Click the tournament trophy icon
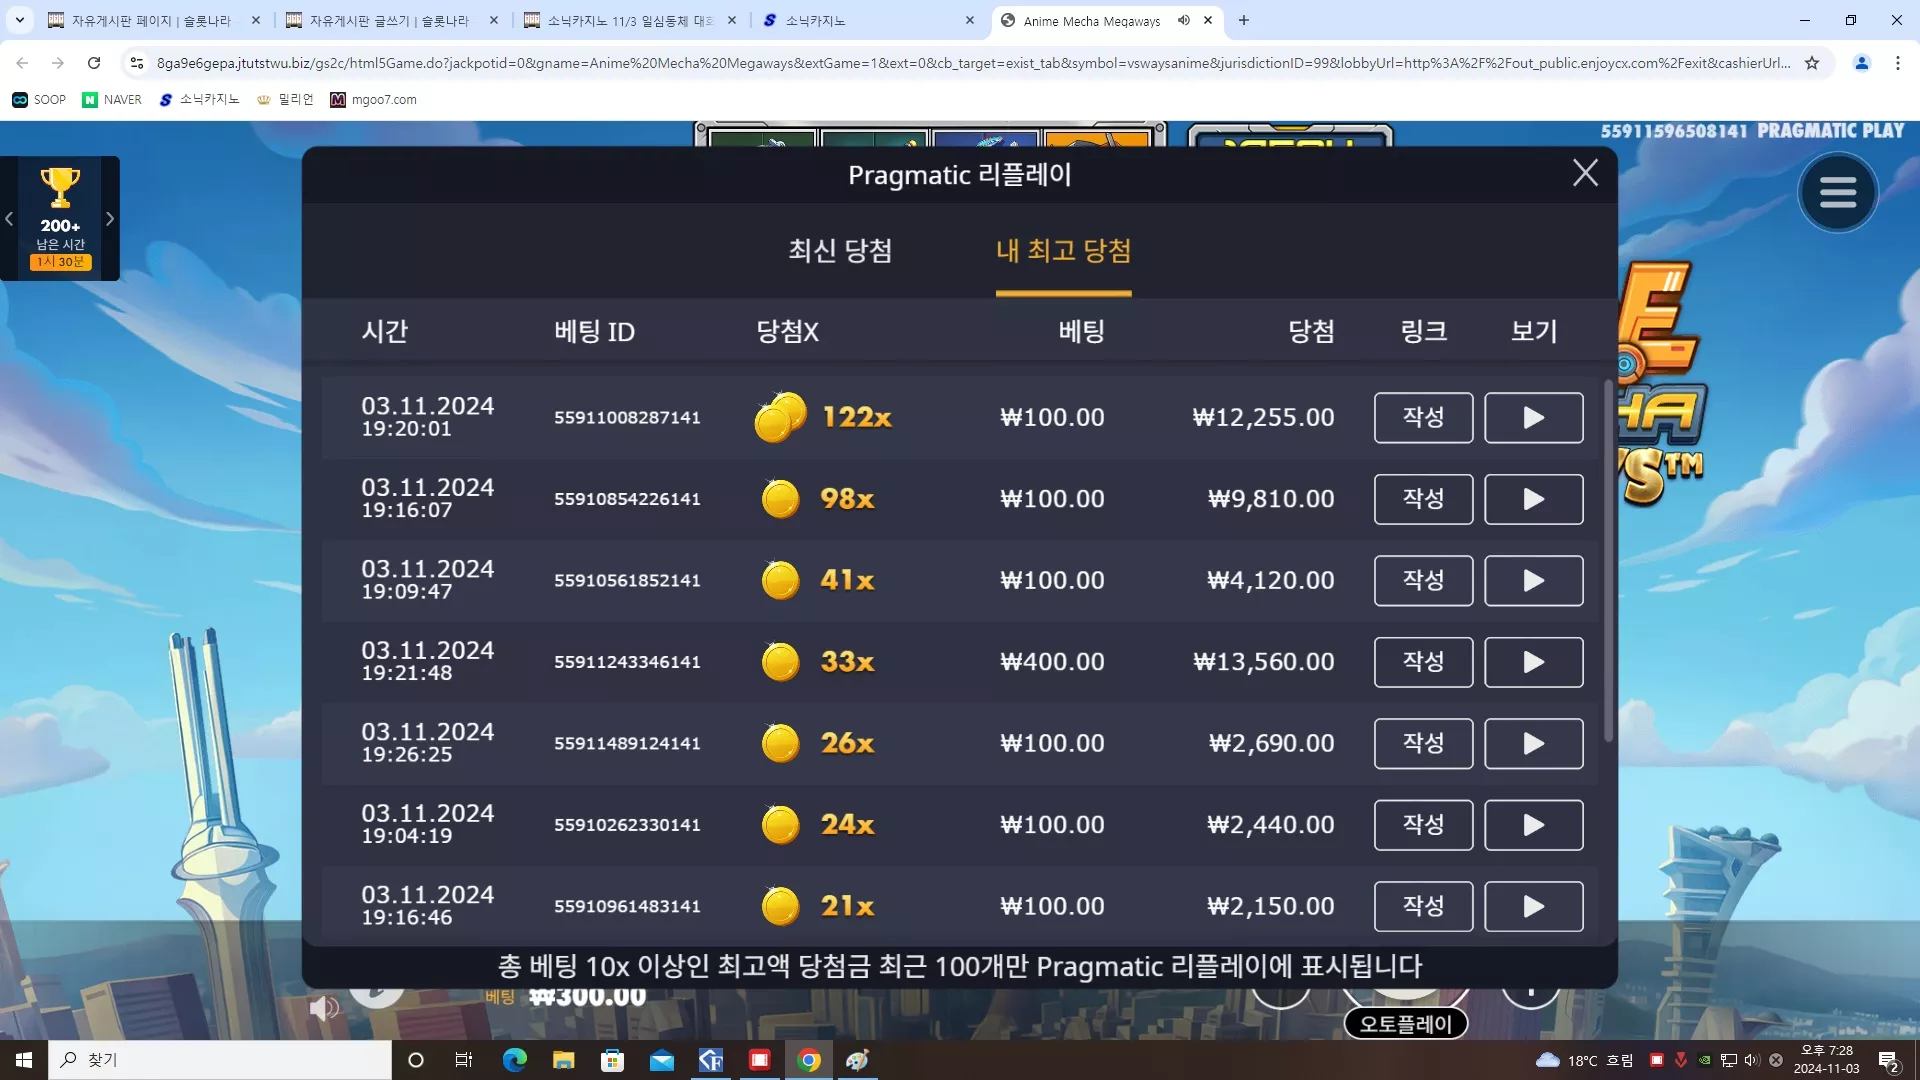The height and width of the screenshot is (1080, 1920). point(60,187)
